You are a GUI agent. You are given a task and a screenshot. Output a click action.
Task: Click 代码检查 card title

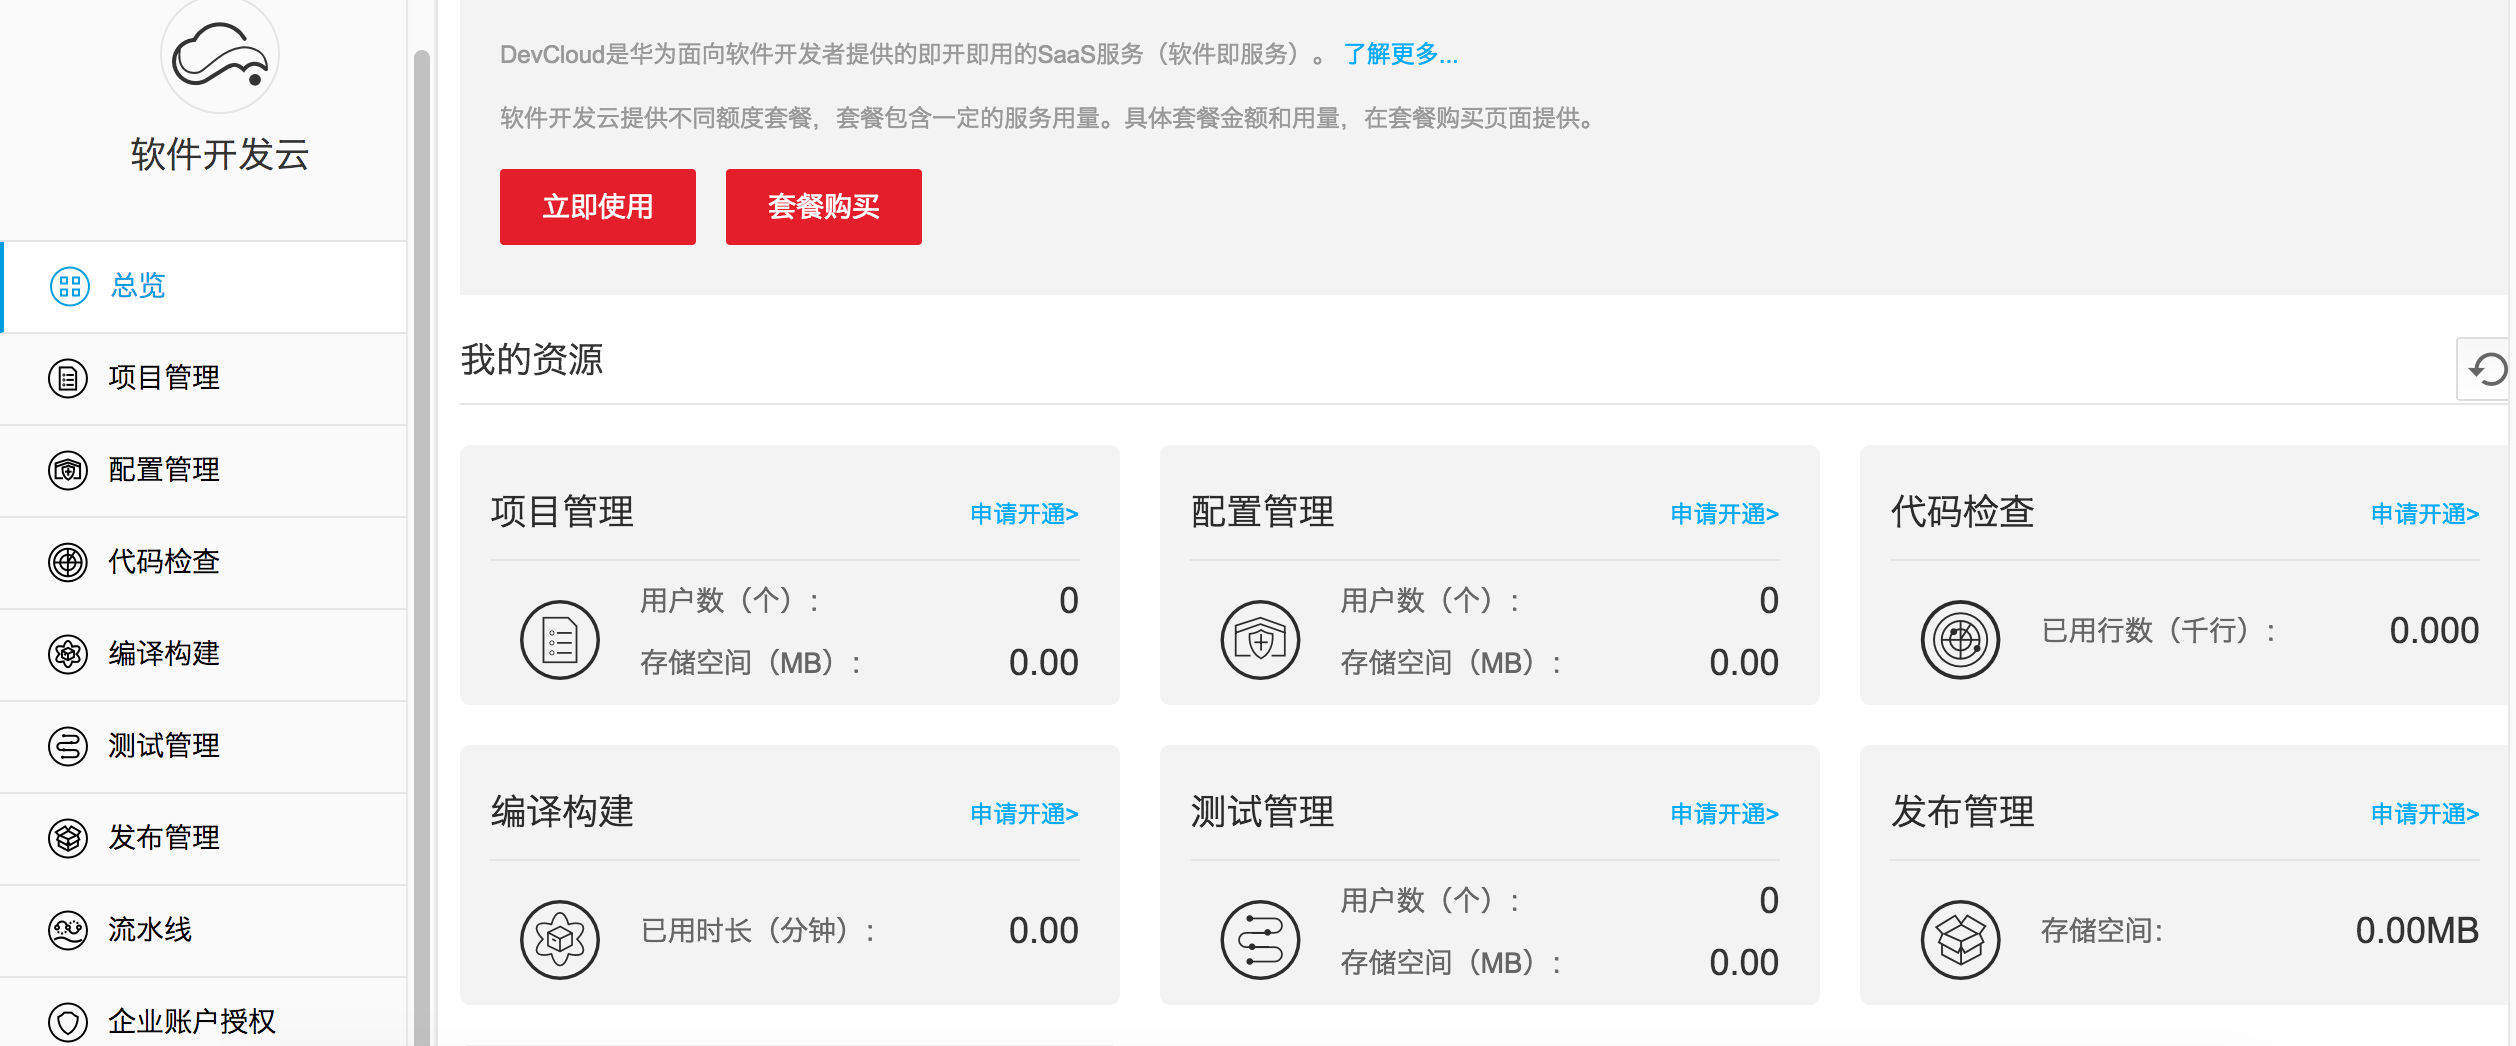pyautogui.click(x=1962, y=512)
